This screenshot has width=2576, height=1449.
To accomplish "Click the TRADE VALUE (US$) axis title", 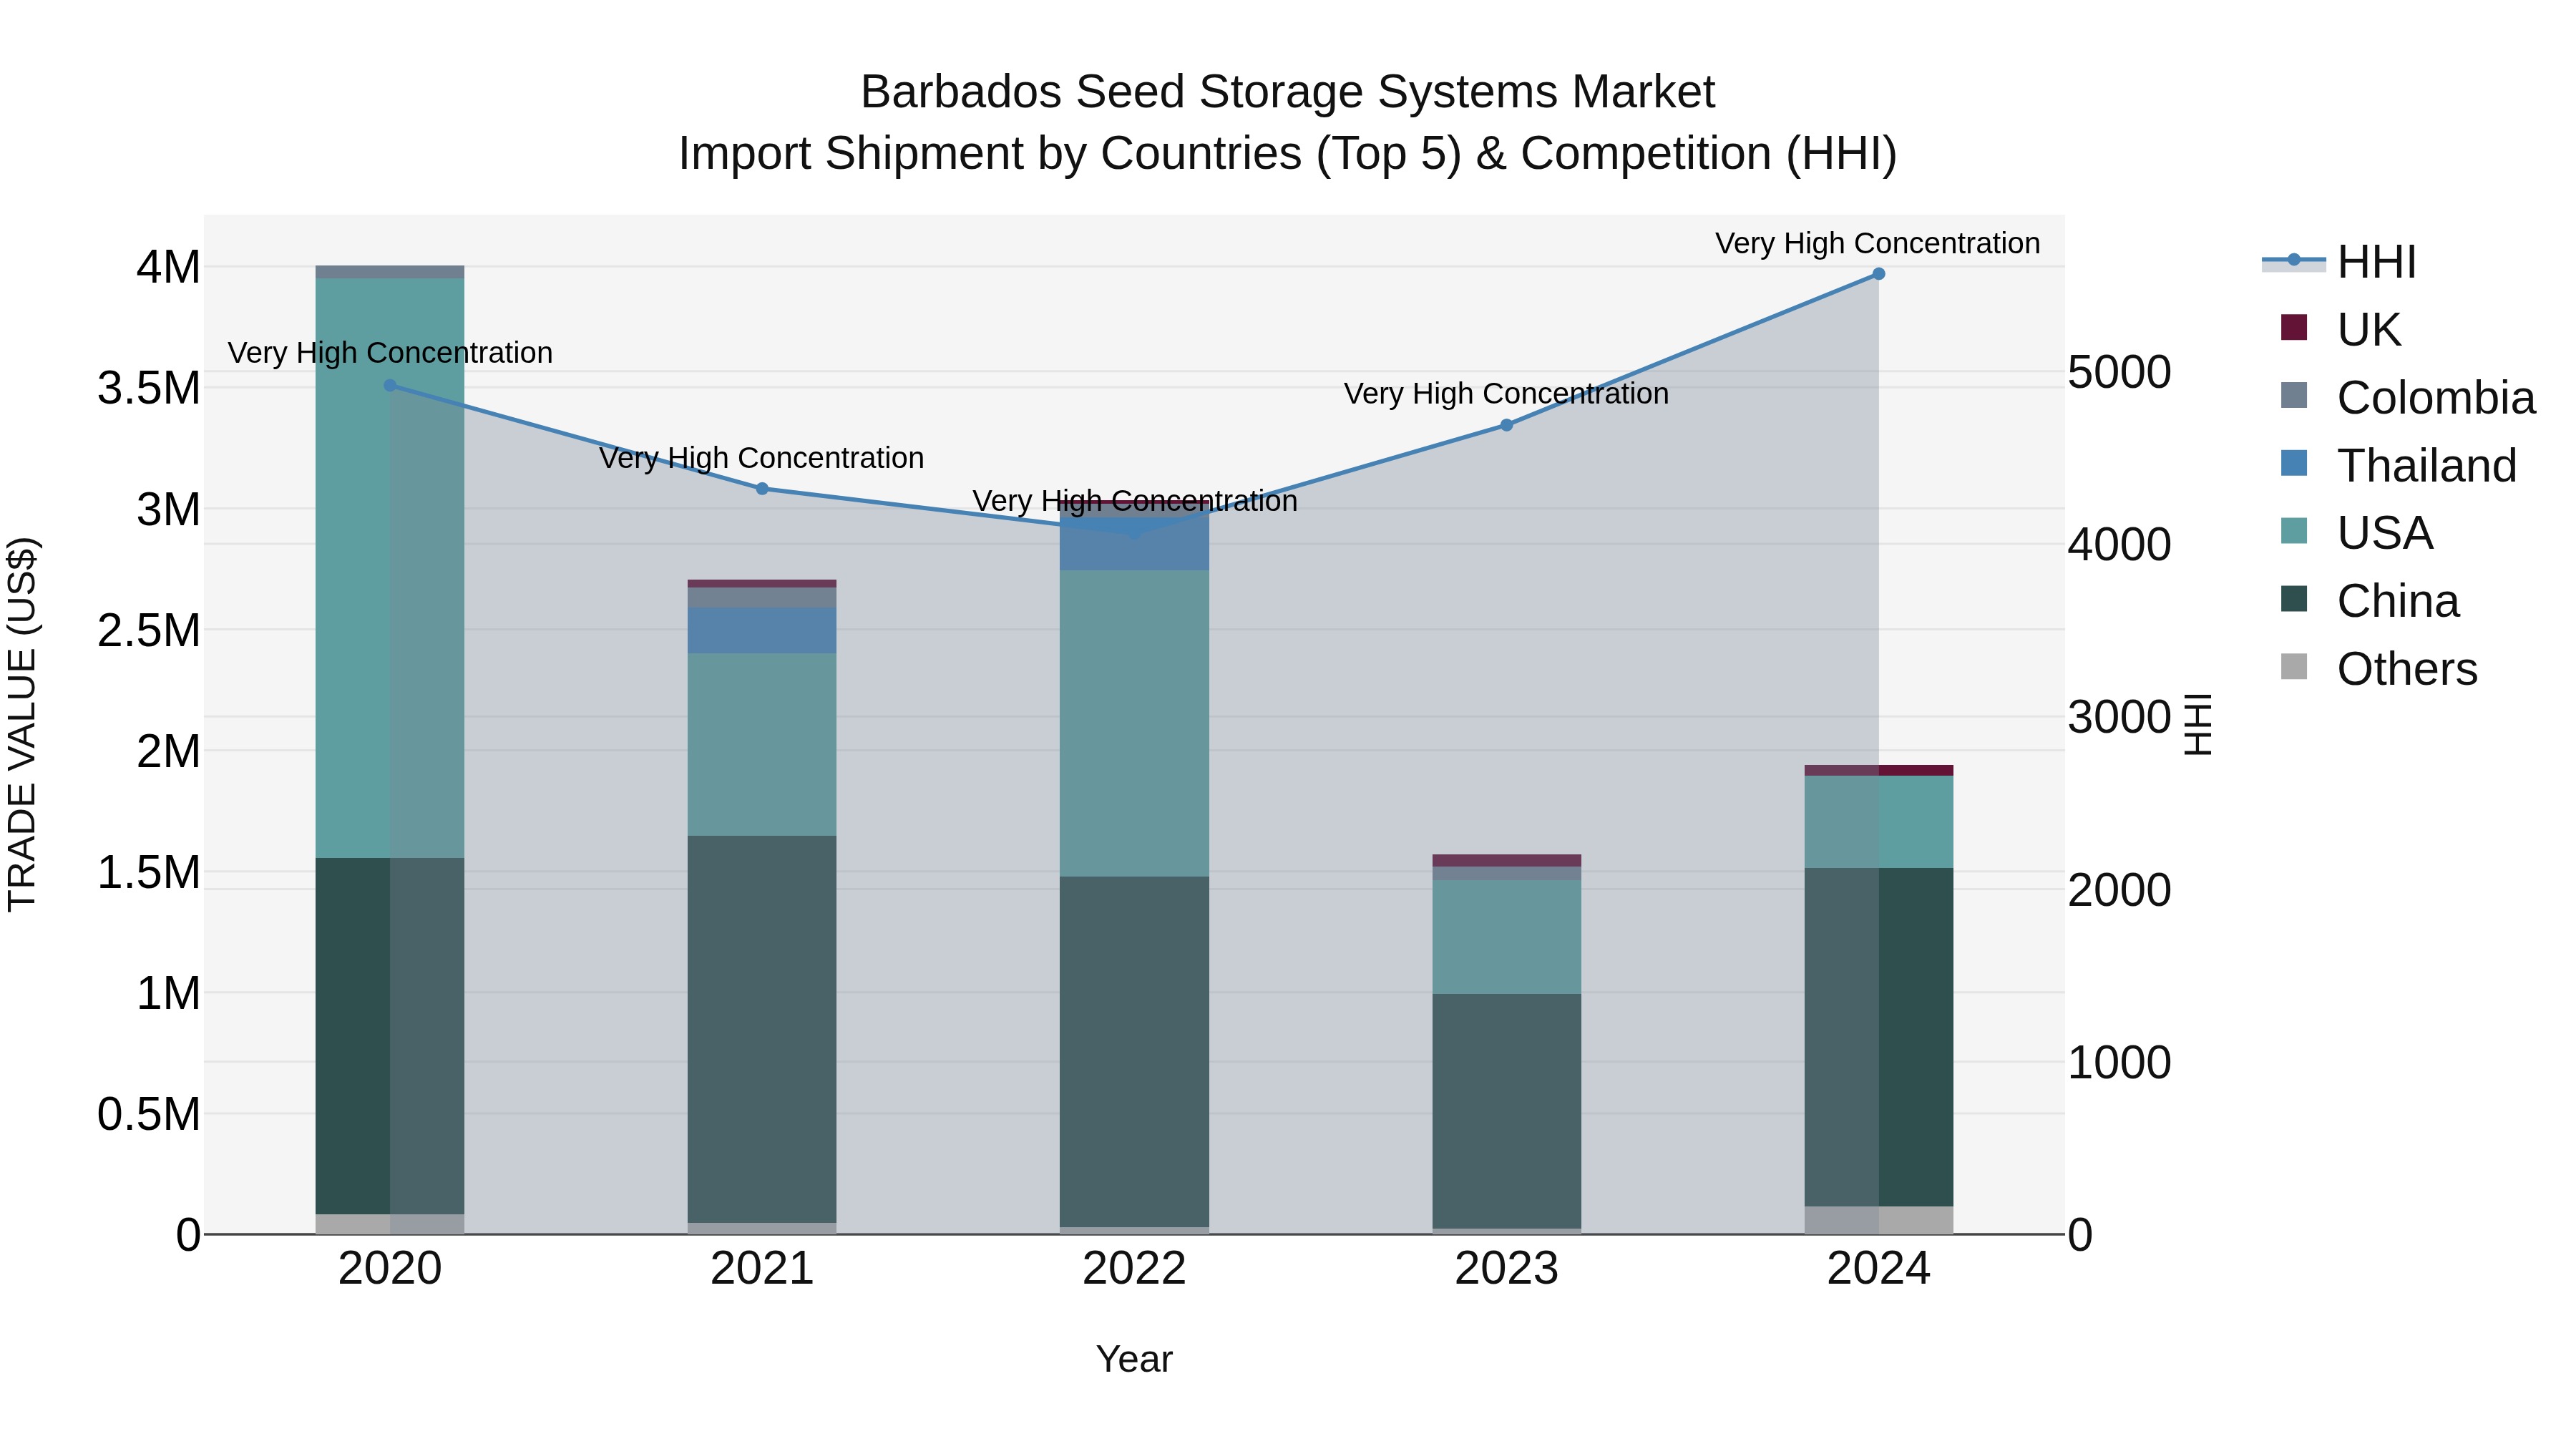I will [x=22, y=724].
